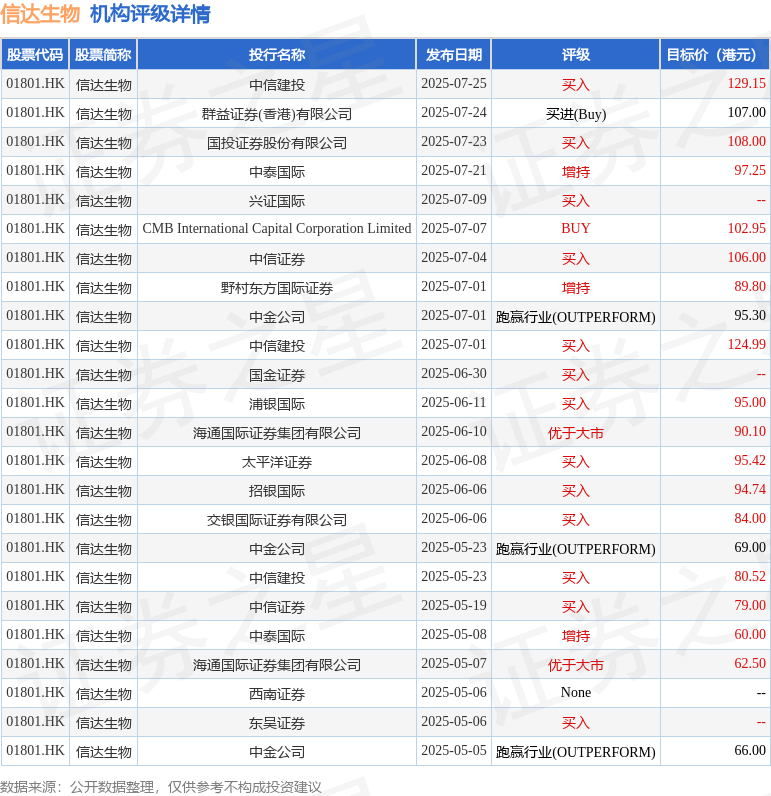Click target price 66.00
The height and width of the screenshot is (796, 771).
[750, 750]
